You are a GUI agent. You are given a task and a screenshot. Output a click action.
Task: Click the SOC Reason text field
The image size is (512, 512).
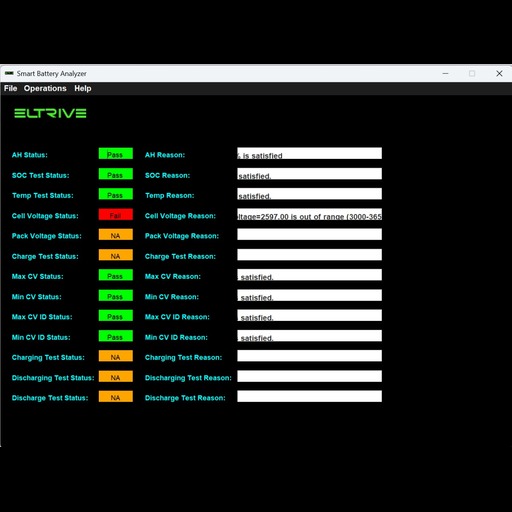click(x=309, y=174)
